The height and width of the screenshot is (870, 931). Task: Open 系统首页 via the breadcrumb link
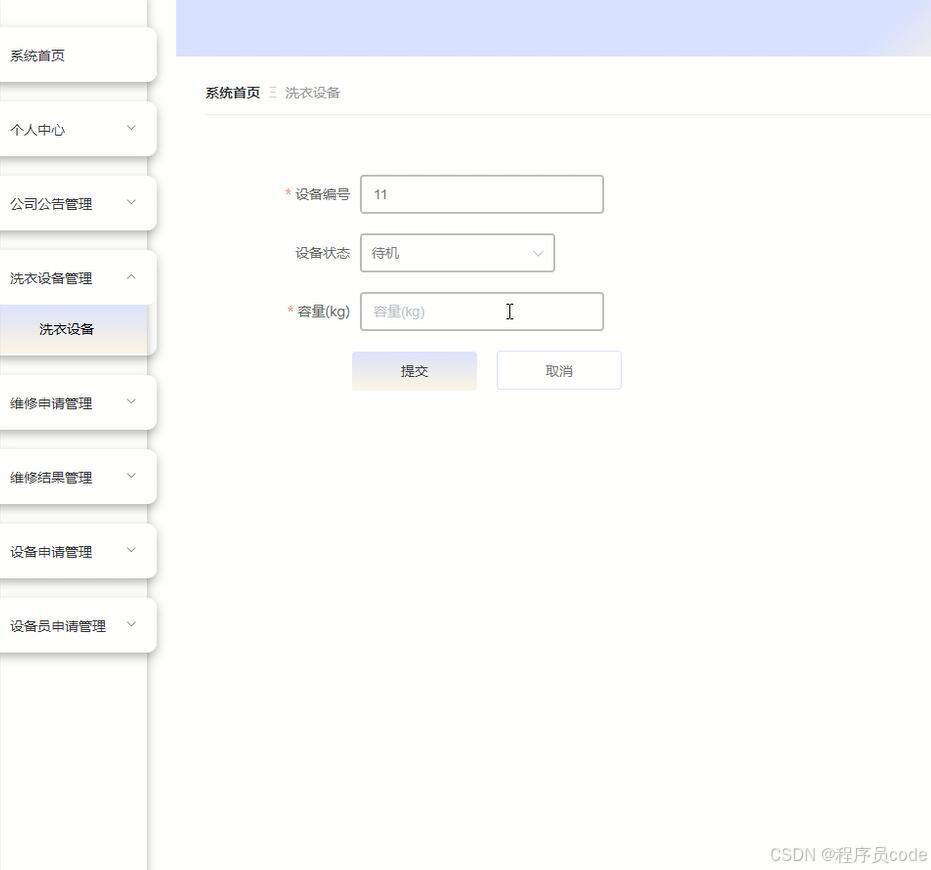click(232, 92)
